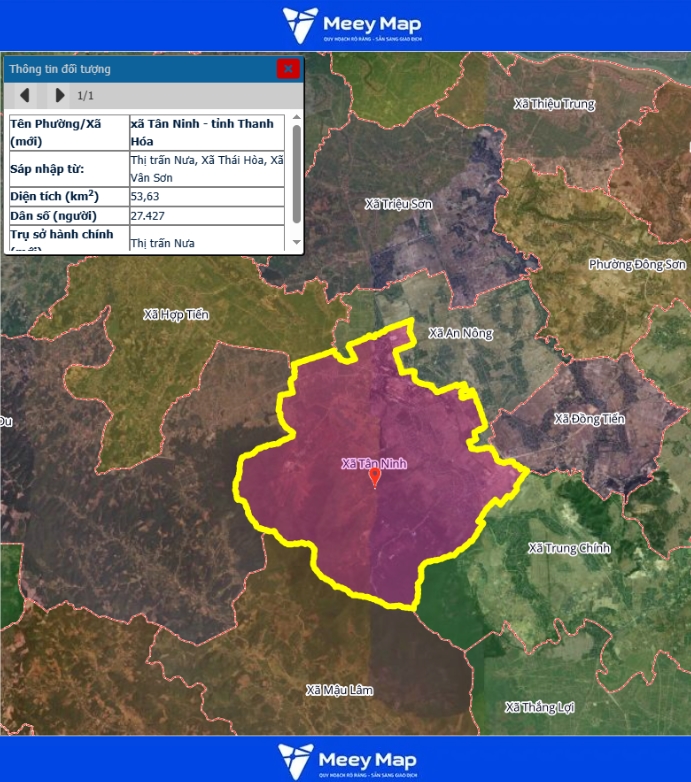Click the Diện tích value 53,63 cell
The image size is (691, 782).
pos(206,196)
